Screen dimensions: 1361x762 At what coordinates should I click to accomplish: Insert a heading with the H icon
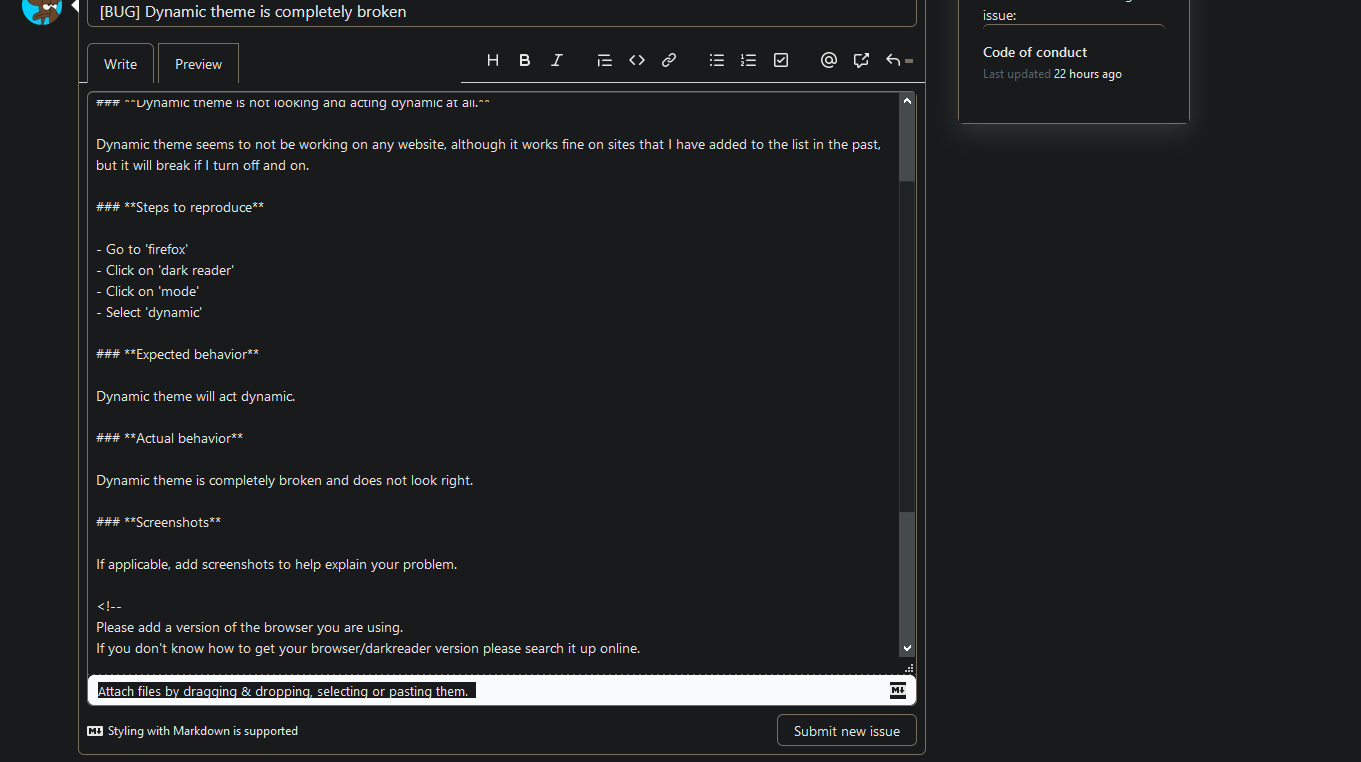(492, 60)
